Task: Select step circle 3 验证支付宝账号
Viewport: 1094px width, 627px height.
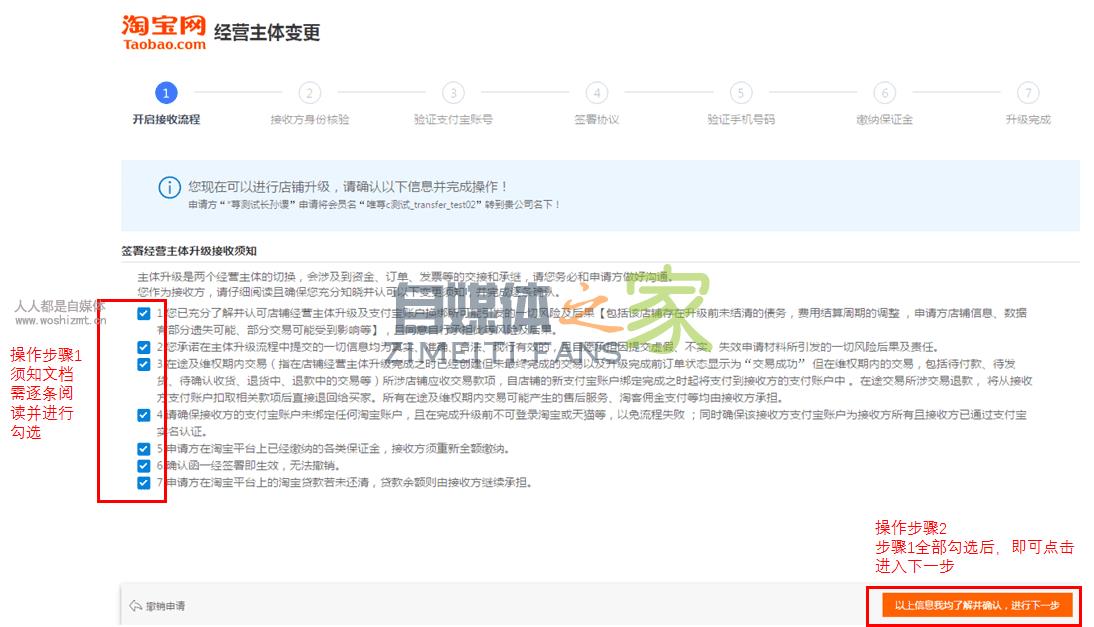Action: (453, 93)
